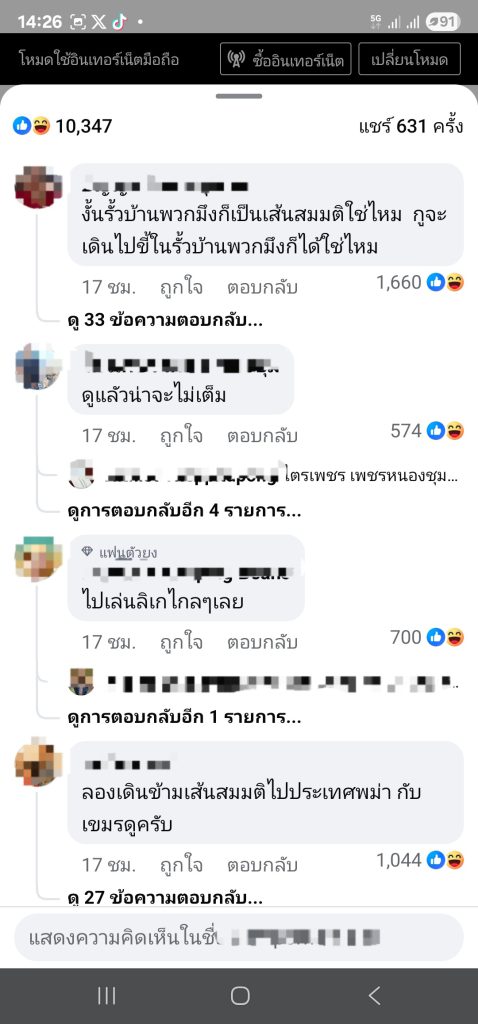
Task: Open reaction icons beside the 700 count
Action: click(446, 637)
